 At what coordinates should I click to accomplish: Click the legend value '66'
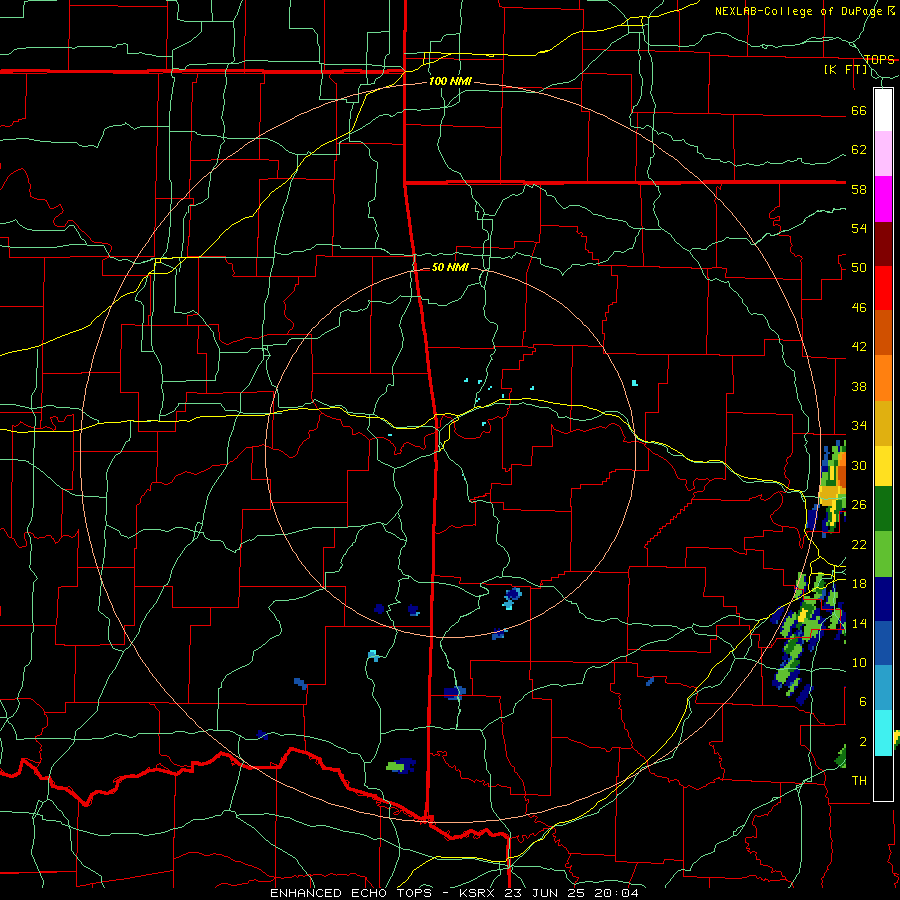(859, 111)
